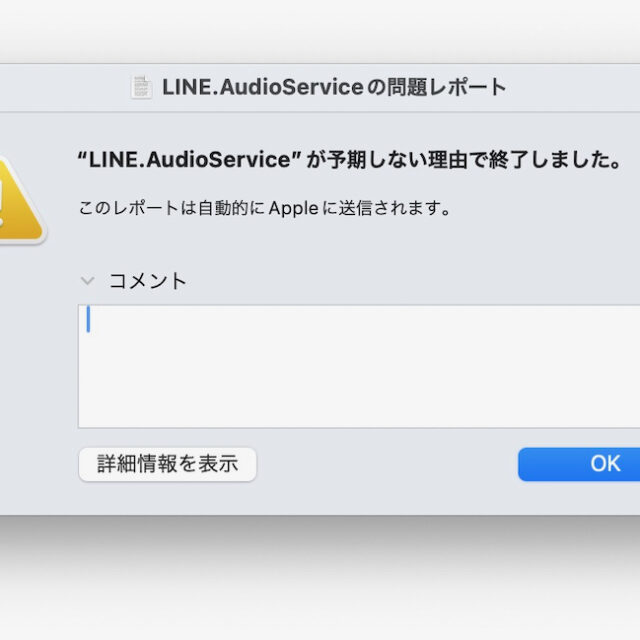Screen dimensions: 640x640
Task: Confirm the crash report with OK
Action: [x=579, y=464]
